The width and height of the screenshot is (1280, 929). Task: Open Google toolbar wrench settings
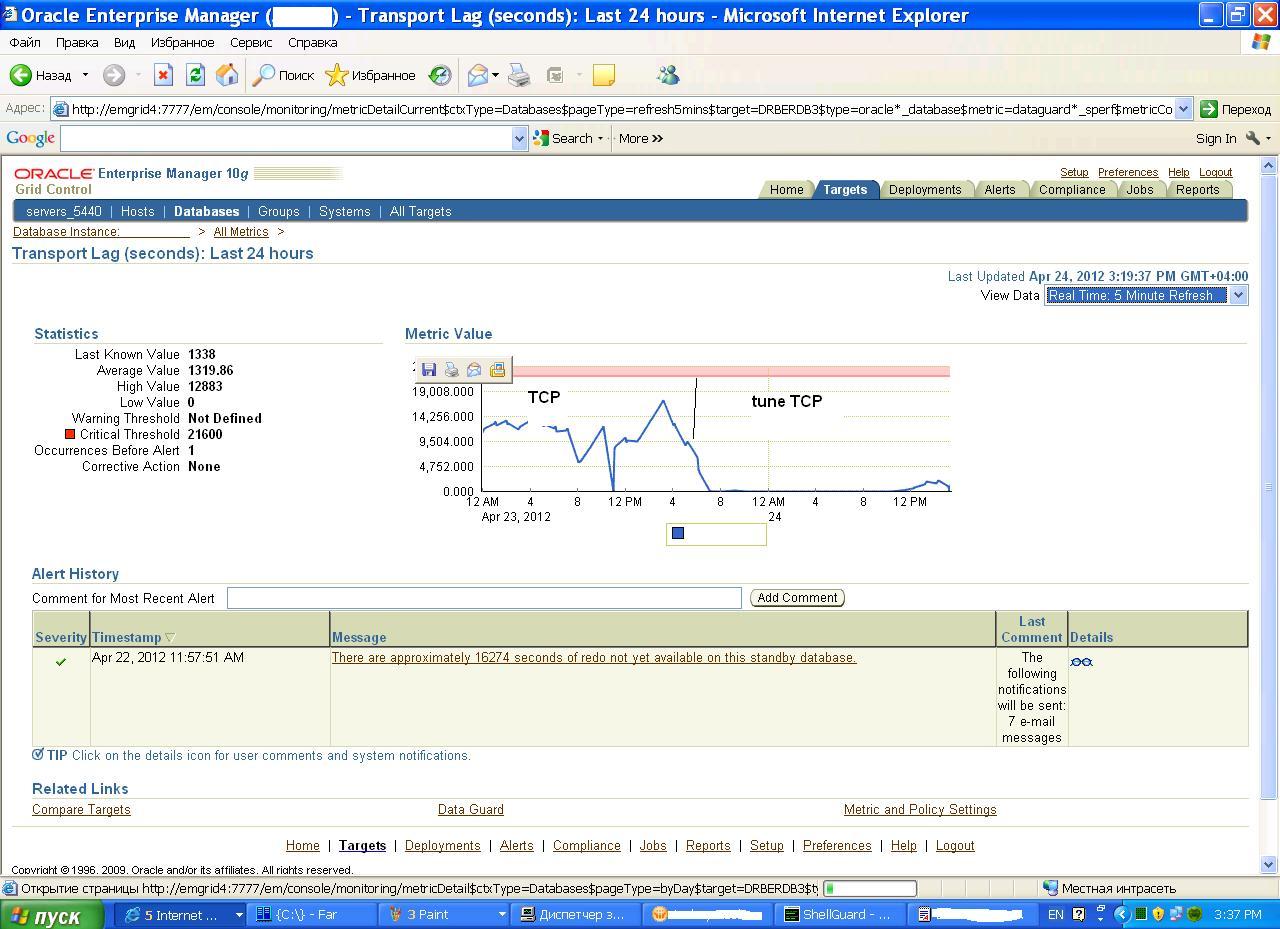[x=1252, y=139]
